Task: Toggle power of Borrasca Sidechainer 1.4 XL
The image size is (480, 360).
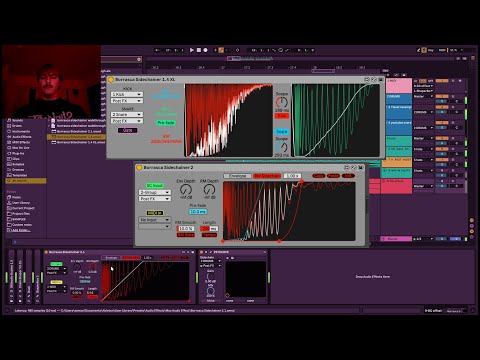Action: tap(111, 80)
